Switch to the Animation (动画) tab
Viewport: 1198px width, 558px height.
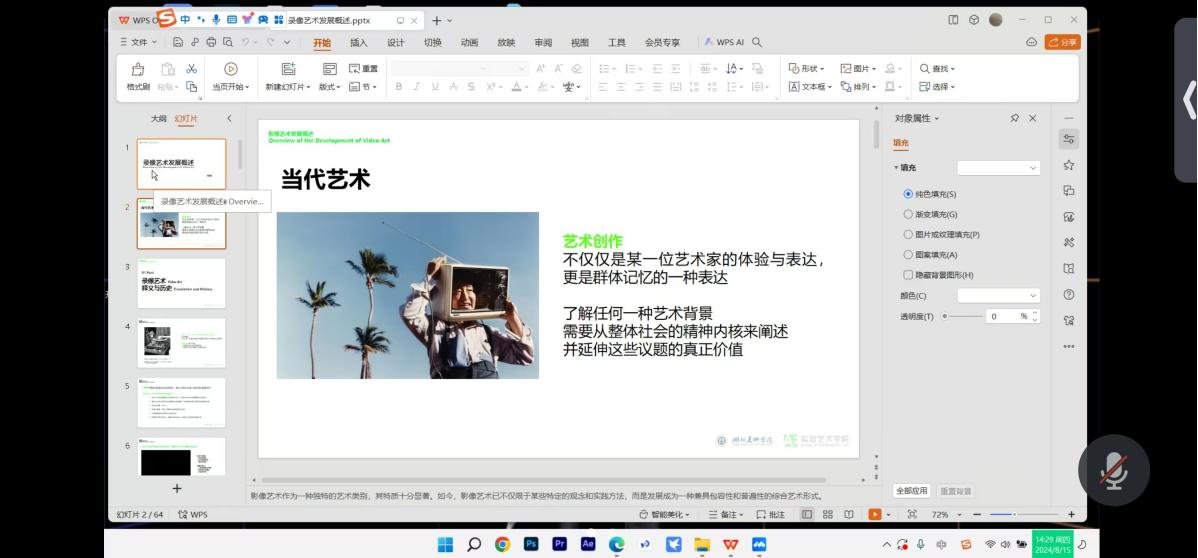(469, 43)
